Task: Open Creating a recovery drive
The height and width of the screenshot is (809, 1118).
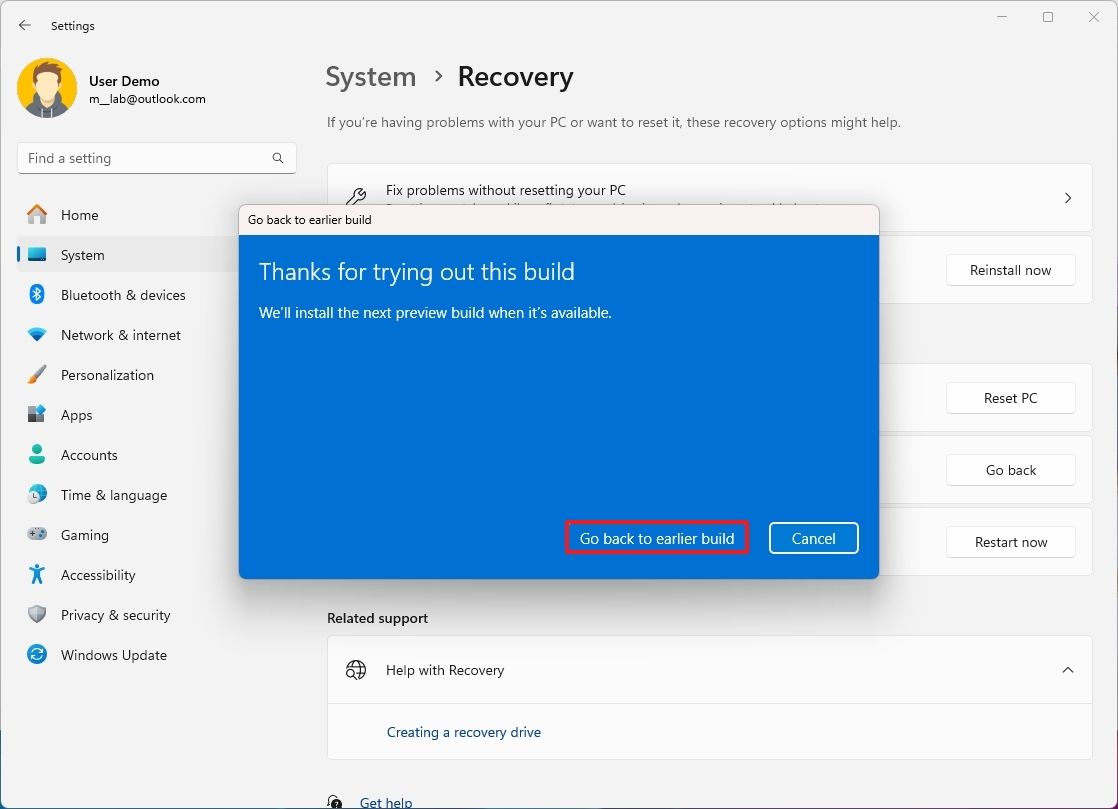Action: (x=464, y=732)
